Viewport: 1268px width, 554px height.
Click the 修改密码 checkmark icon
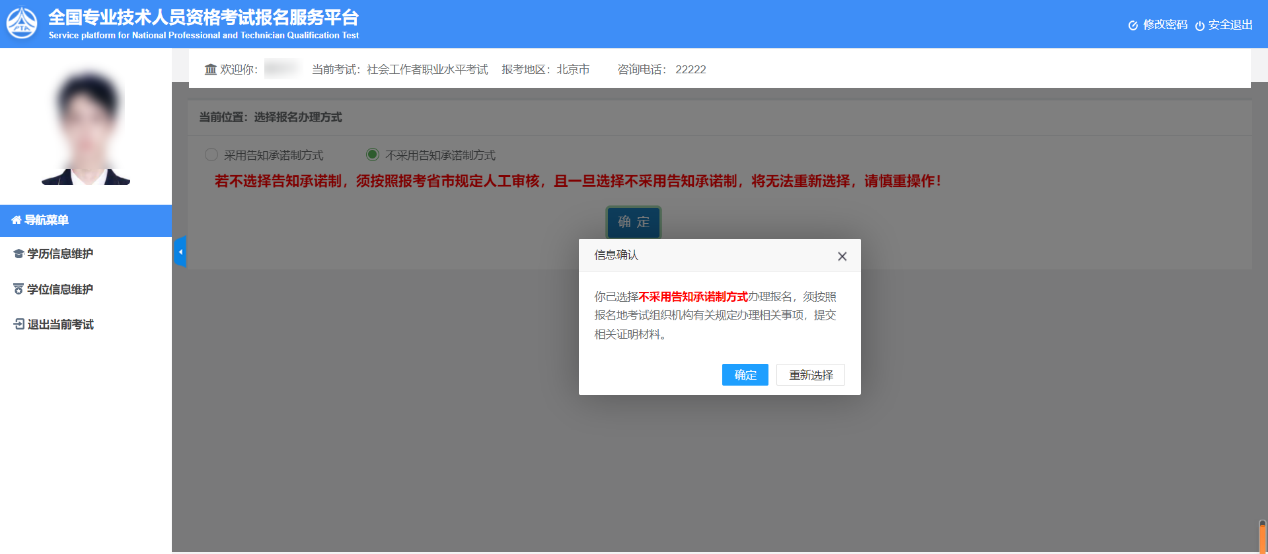click(x=1133, y=25)
